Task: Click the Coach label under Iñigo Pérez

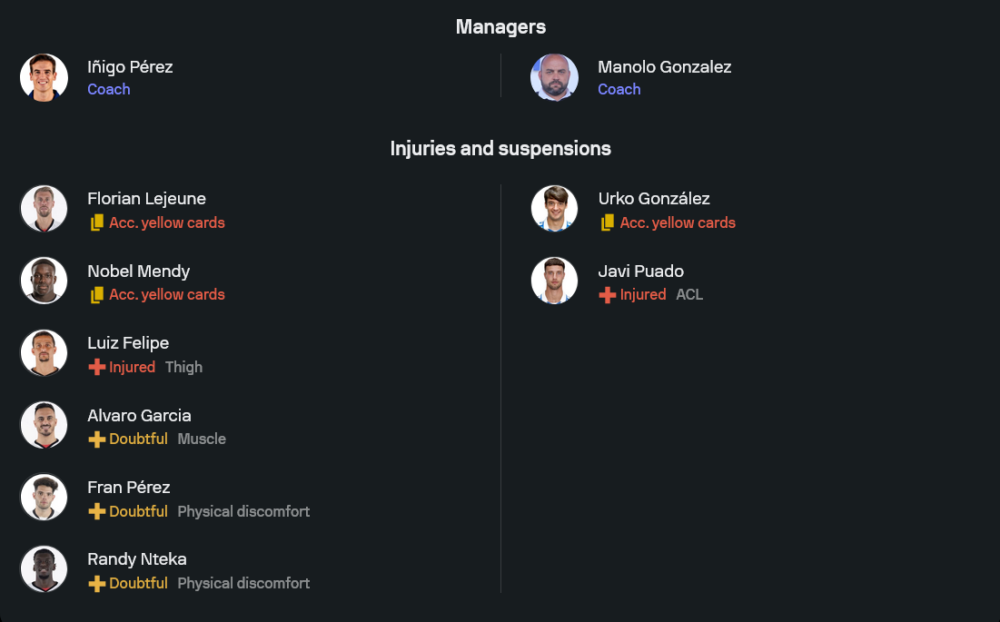Action: coord(108,89)
